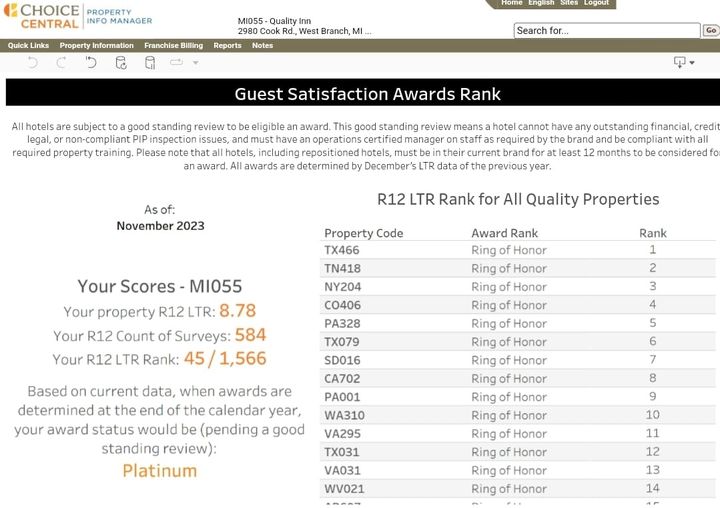Click the Rank column header
This screenshot has height=508, width=720.
click(x=652, y=233)
